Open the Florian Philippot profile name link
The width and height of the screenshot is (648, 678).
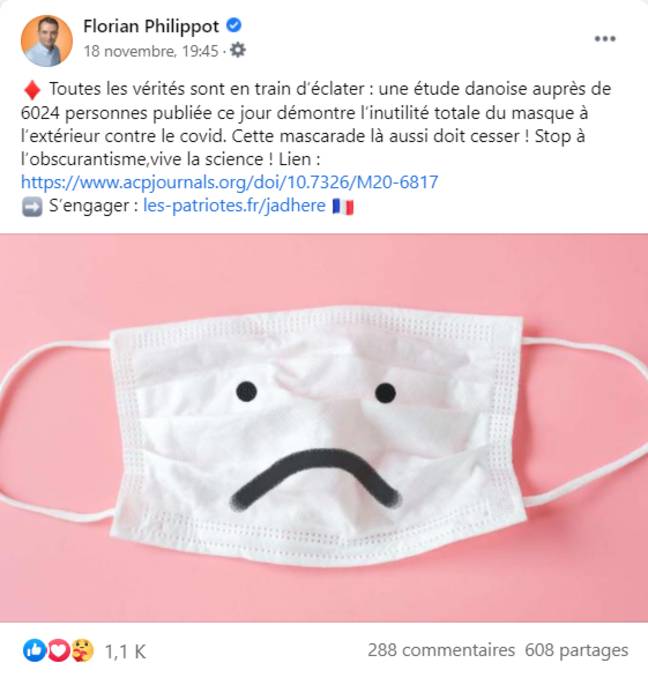(x=152, y=27)
